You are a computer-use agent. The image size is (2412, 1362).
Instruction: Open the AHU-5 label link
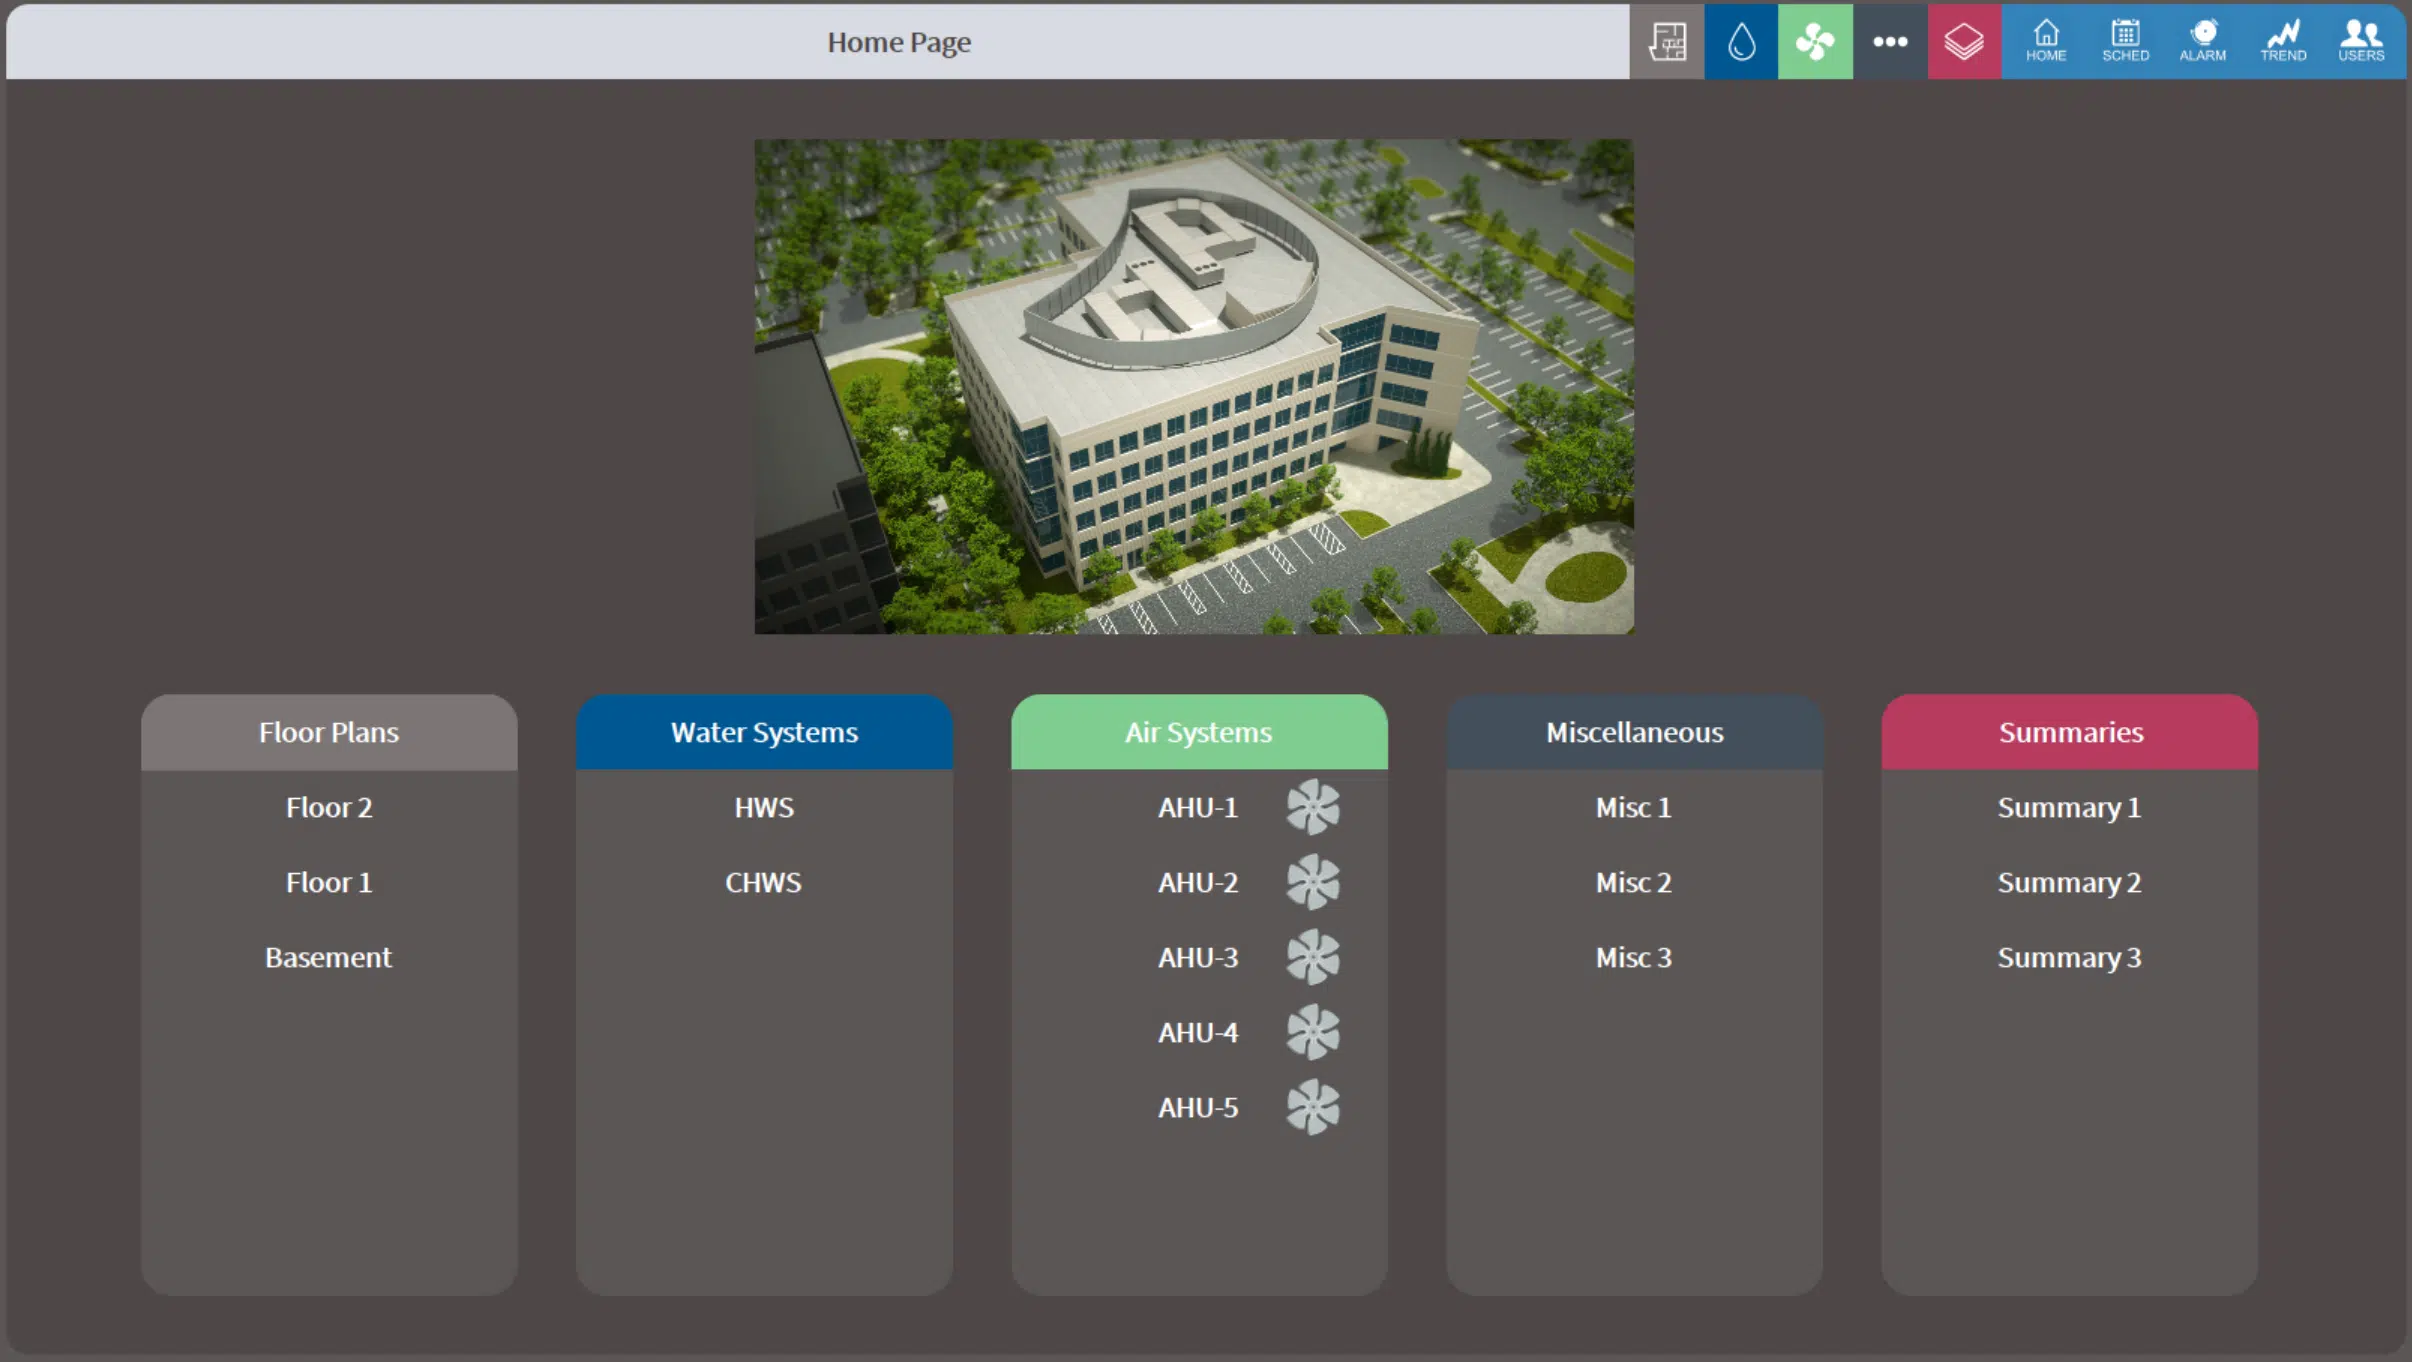point(1198,1107)
